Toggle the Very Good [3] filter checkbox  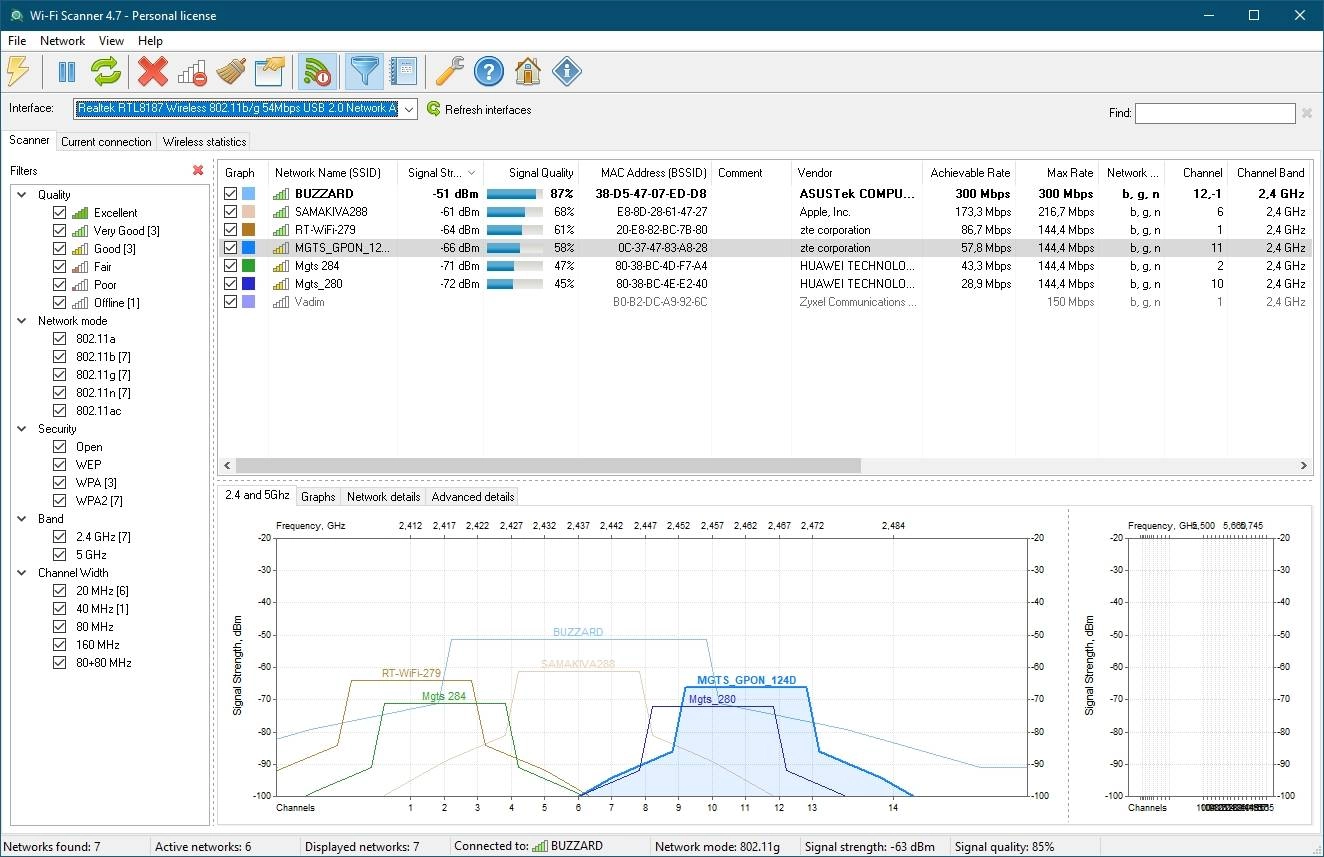(x=60, y=231)
